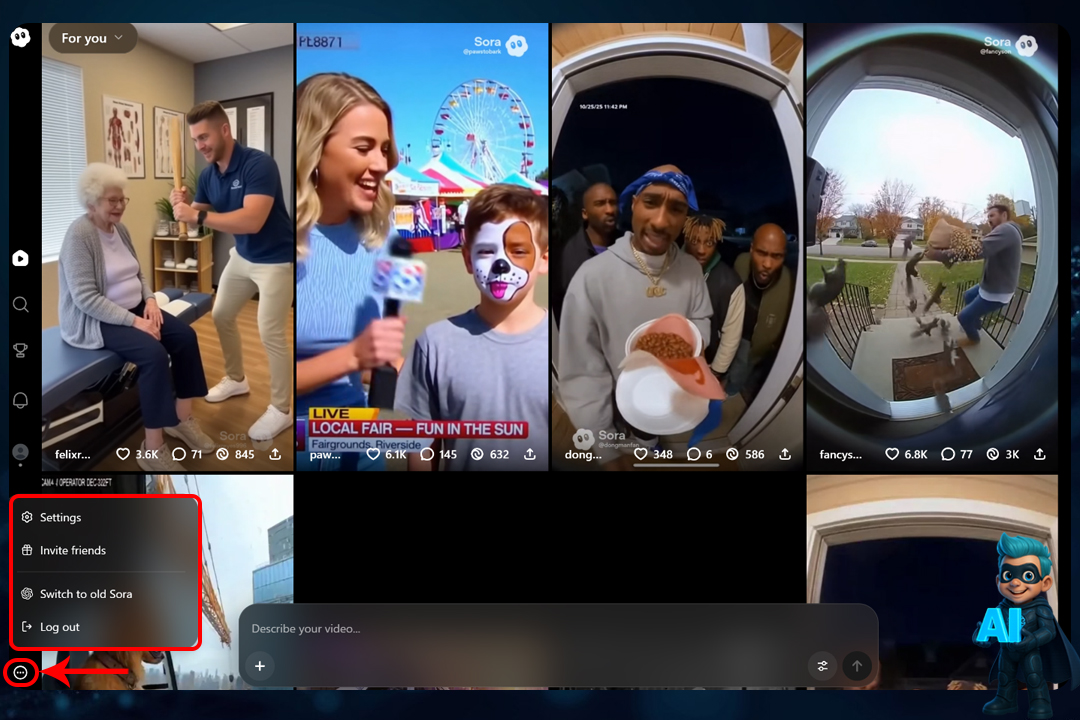Expand the For you feed dropdown
The image size is (1080, 720).
92,38
